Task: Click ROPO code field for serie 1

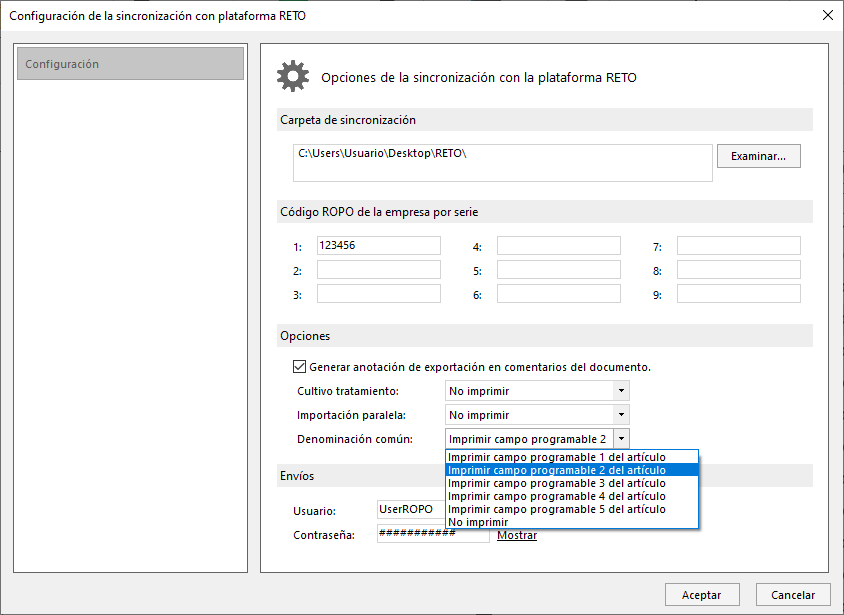Action: tap(378, 245)
